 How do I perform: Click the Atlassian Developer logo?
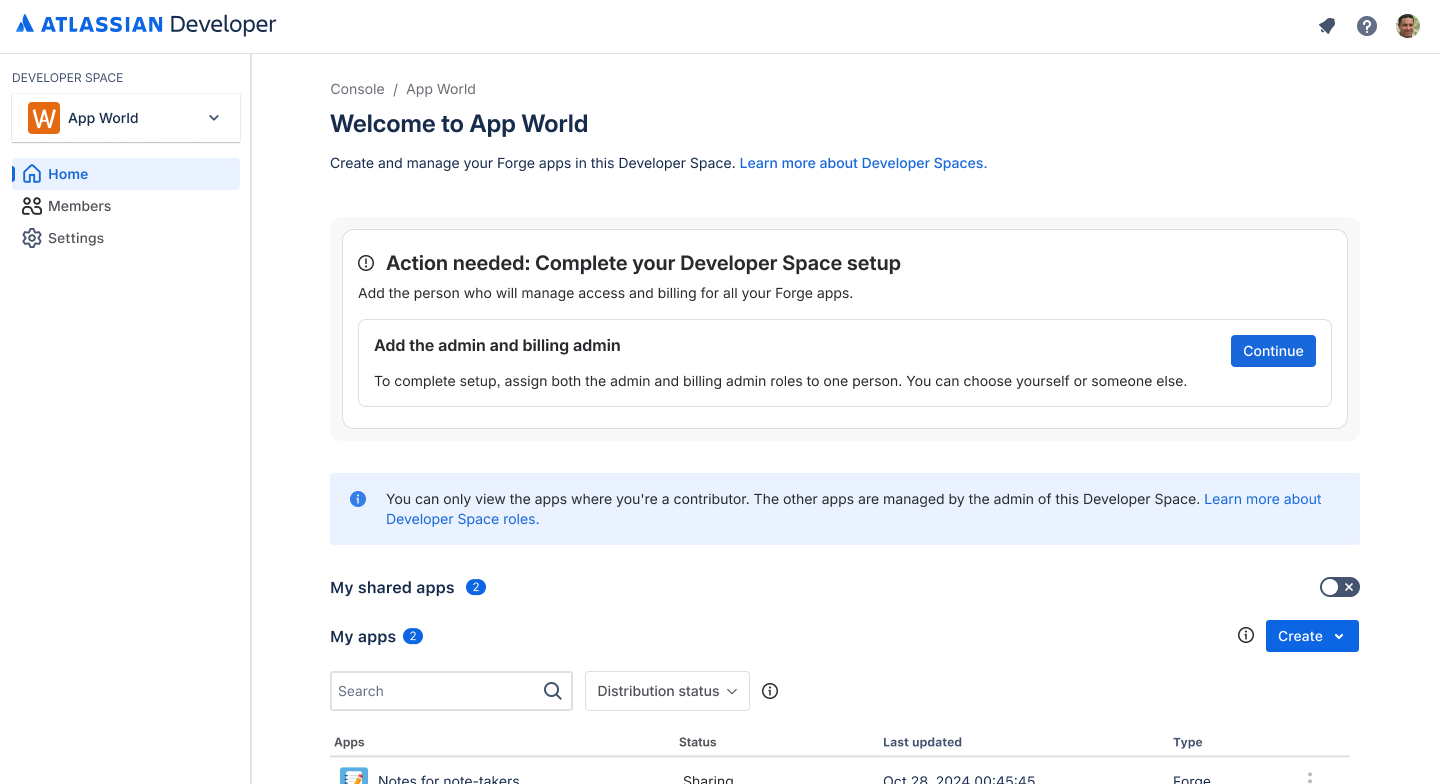[x=146, y=25]
